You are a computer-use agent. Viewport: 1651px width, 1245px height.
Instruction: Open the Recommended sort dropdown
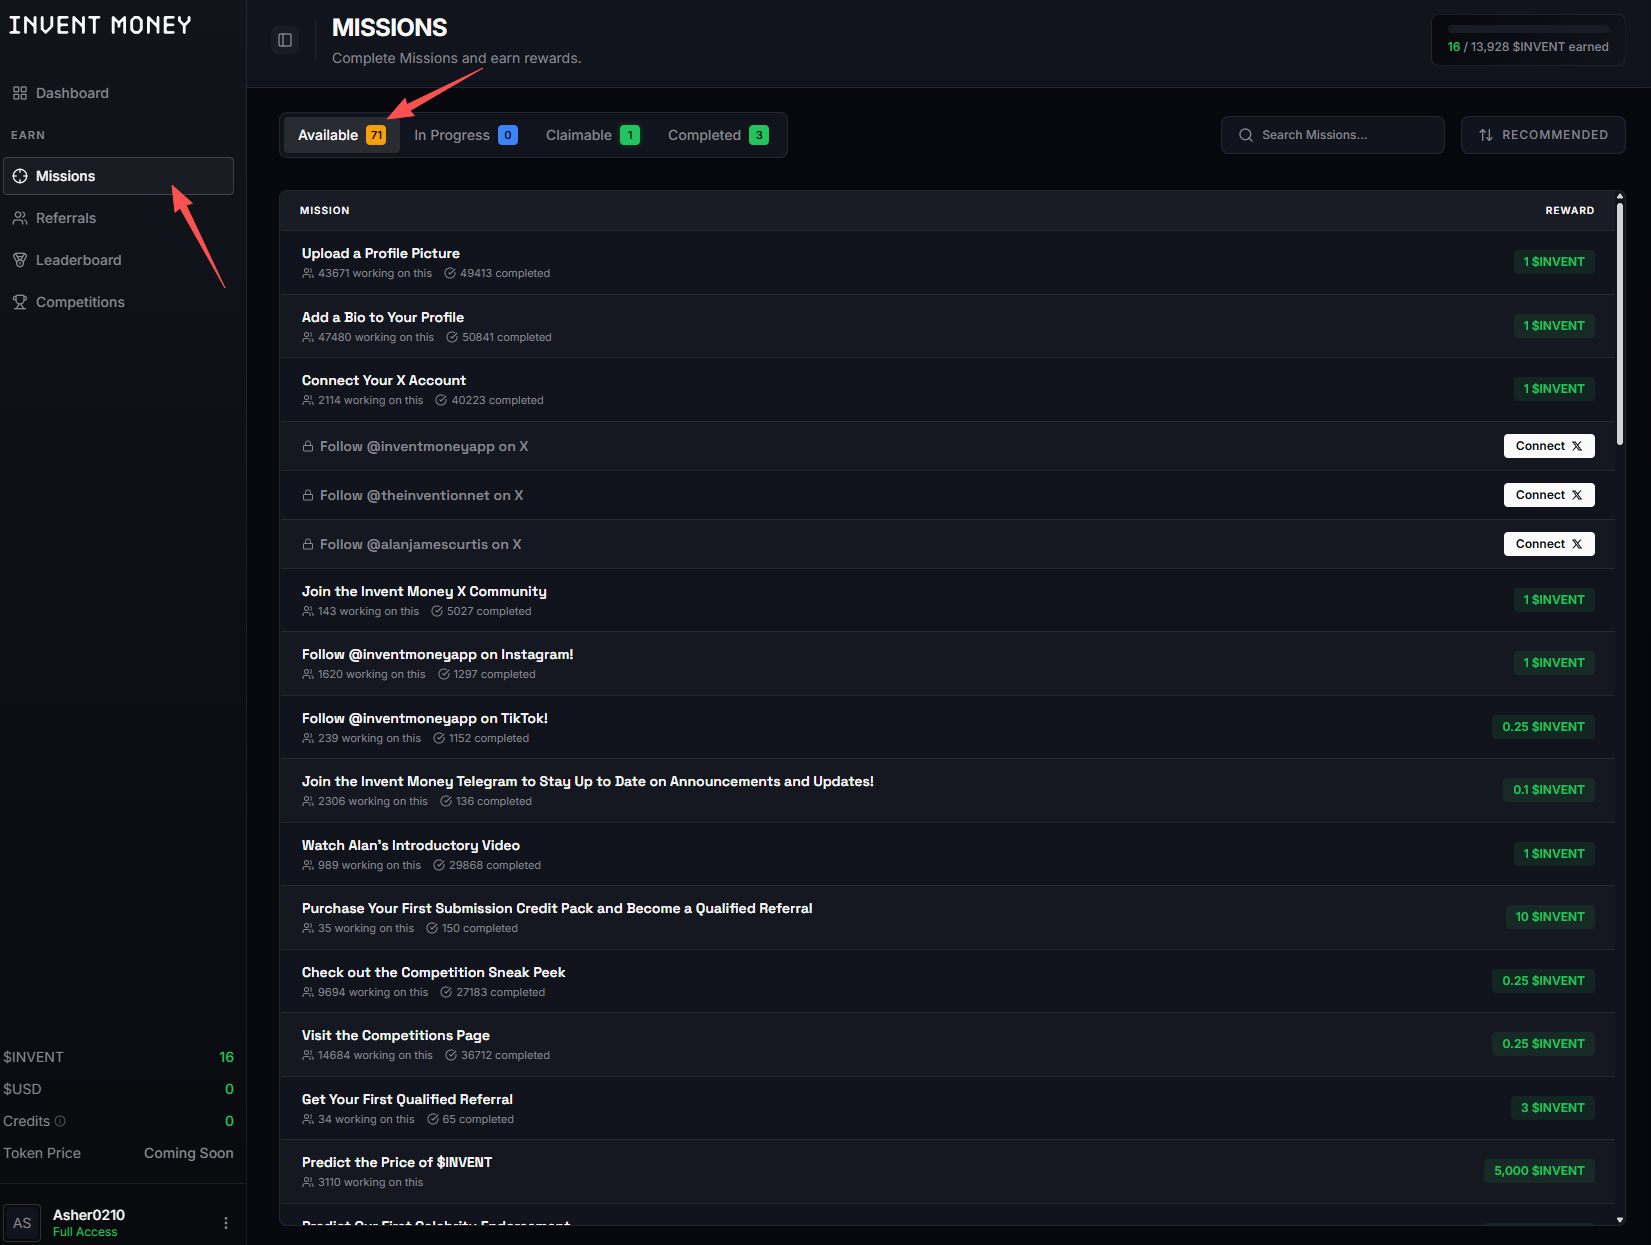1543,135
